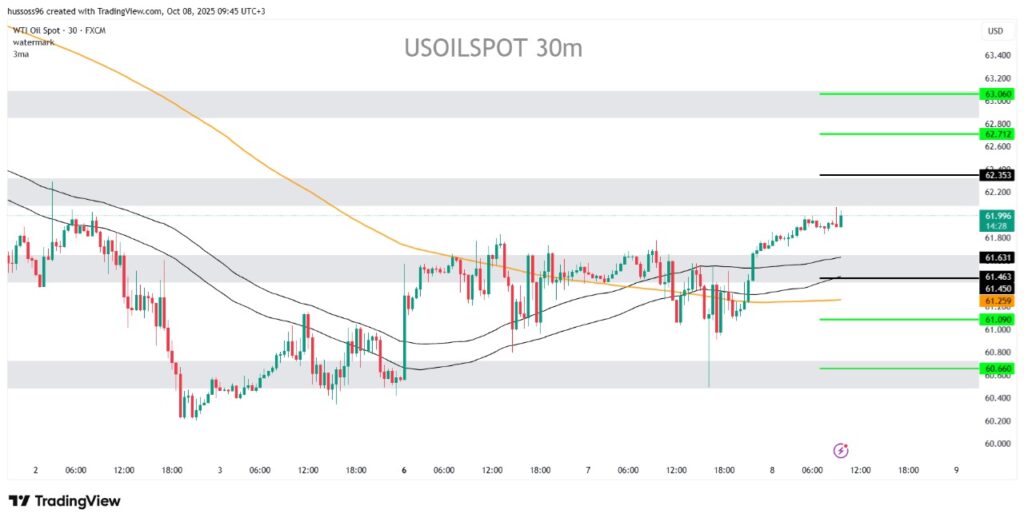Select the green 61.090 price label

tap(998, 319)
